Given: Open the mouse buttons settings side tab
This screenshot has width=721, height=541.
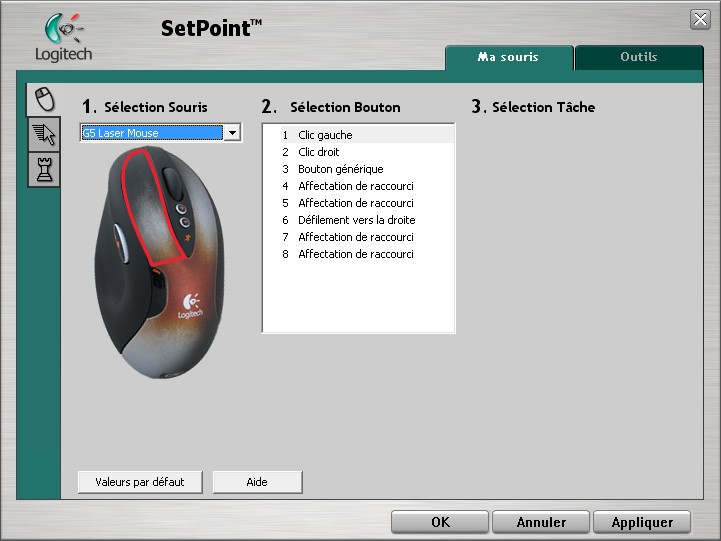Looking at the screenshot, I should pos(43,99).
